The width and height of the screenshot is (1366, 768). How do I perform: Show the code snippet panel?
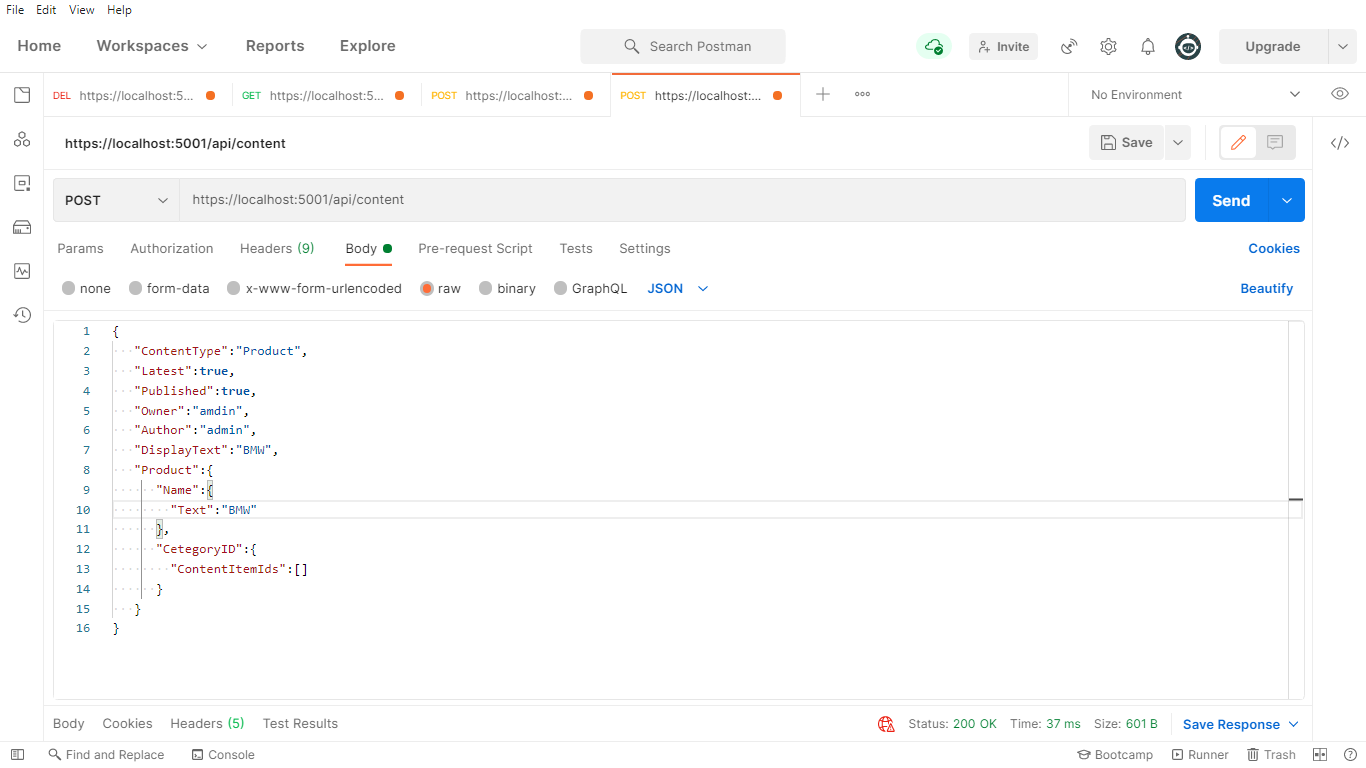[x=1340, y=143]
